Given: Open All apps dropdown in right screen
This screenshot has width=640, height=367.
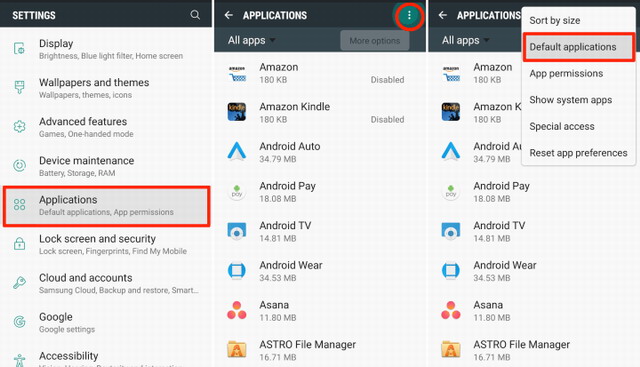Looking at the screenshot, I should coord(465,40).
